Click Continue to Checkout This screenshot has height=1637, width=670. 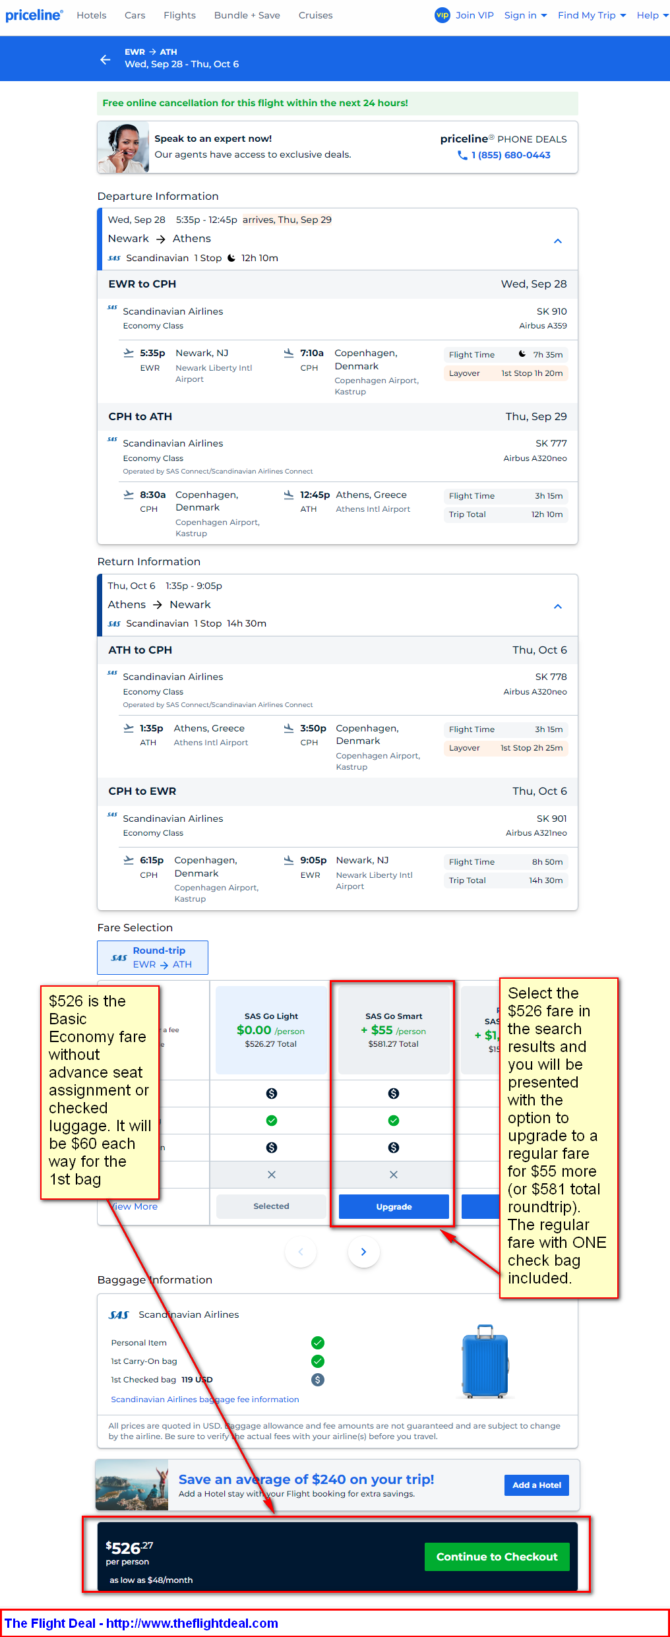[x=497, y=1556]
